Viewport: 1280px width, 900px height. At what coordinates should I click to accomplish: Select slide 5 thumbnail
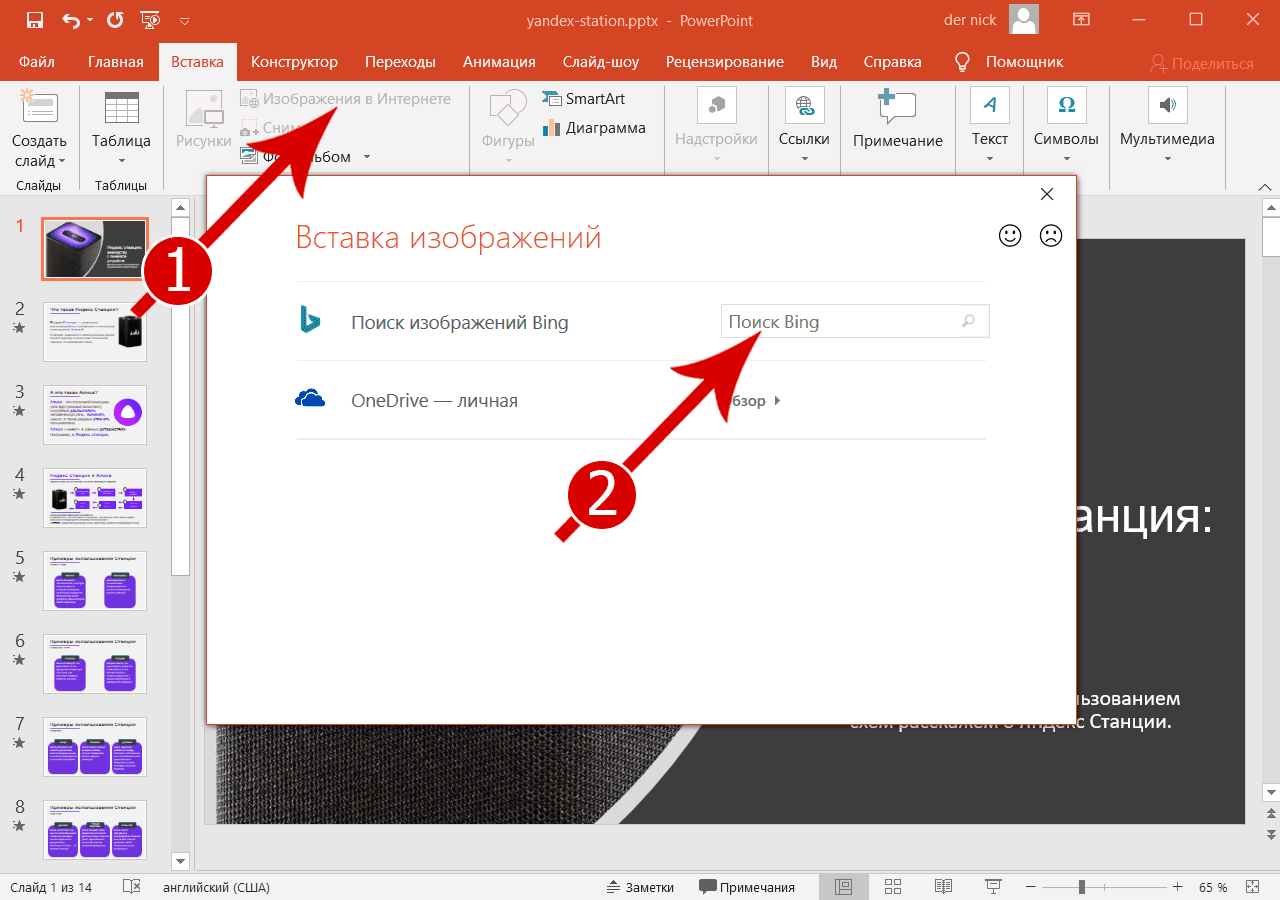[x=95, y=581]
